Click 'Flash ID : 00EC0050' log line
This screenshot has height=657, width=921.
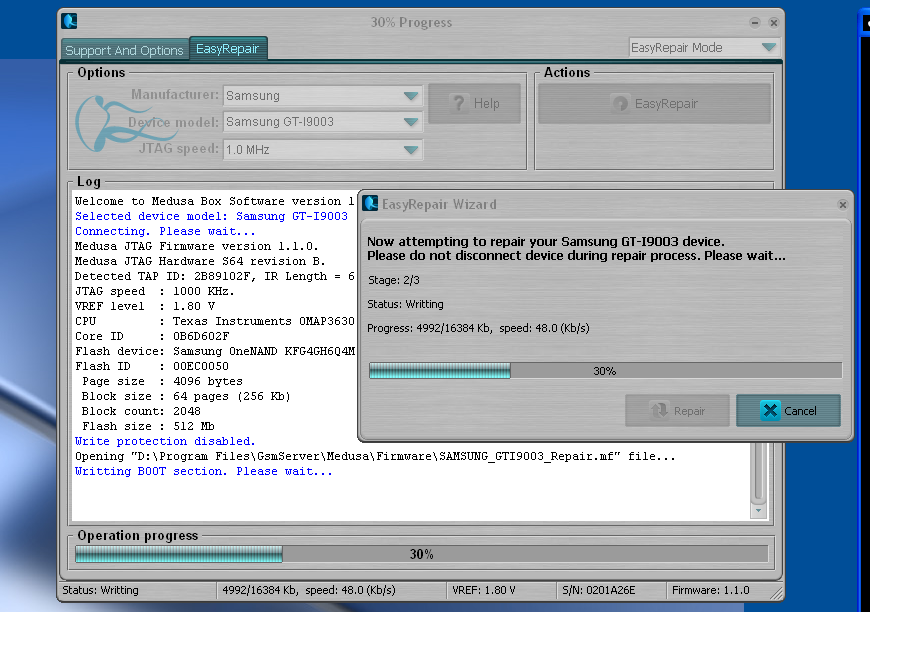152,366
